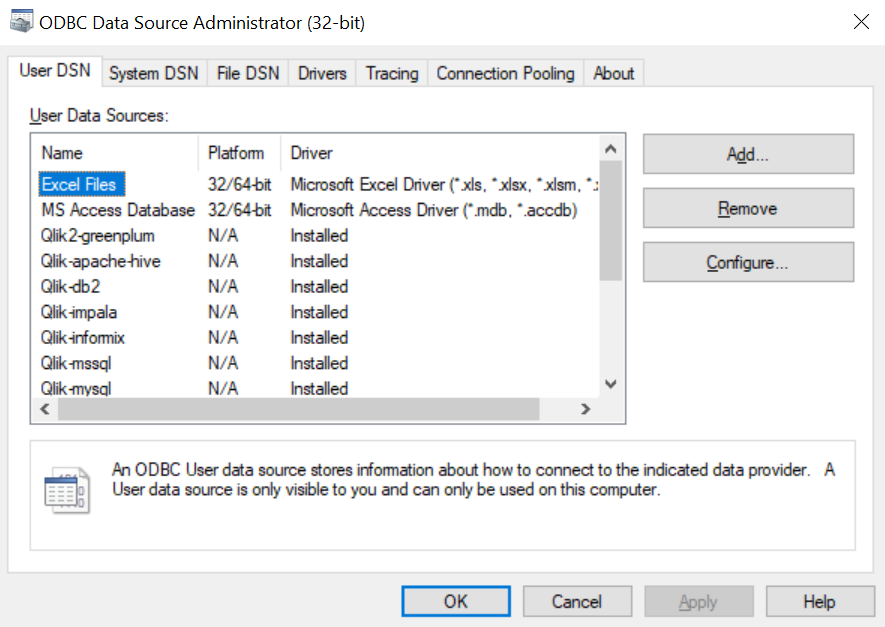
Task: Click the Cancel button
Action: click(577, 602)
